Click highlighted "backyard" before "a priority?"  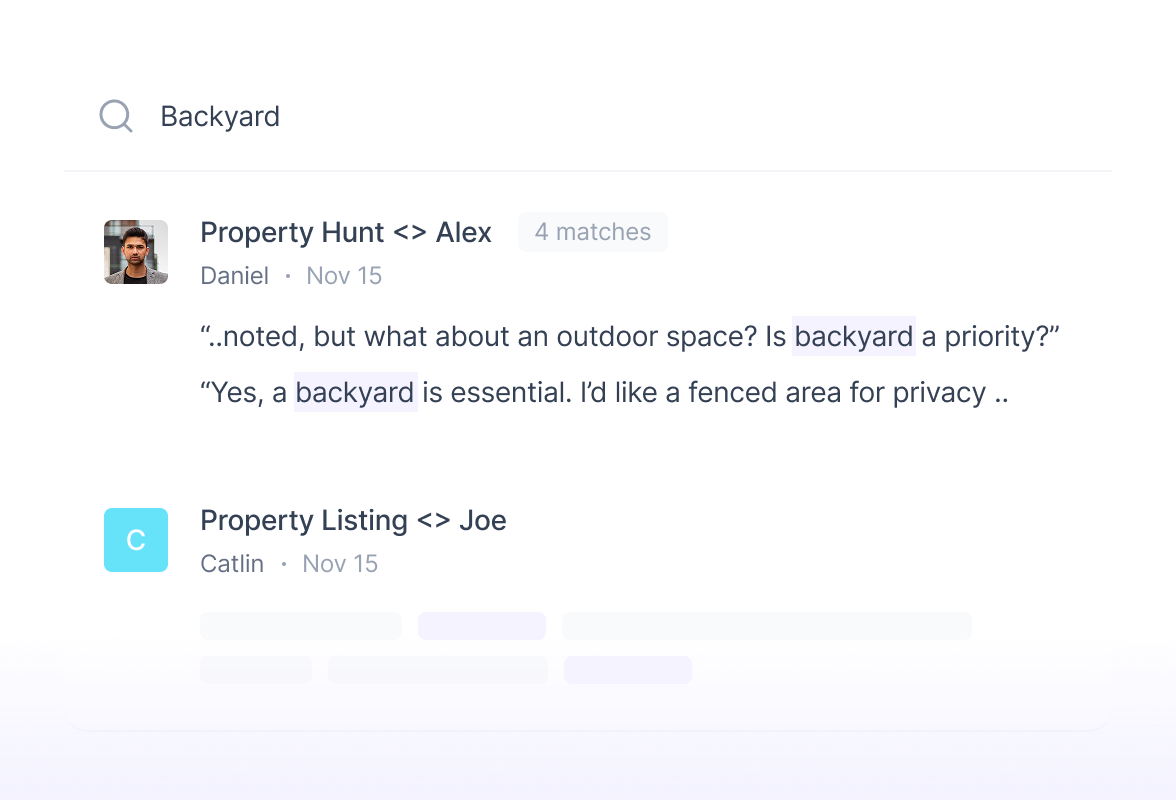pyautogui.click(x=853, y=337)
